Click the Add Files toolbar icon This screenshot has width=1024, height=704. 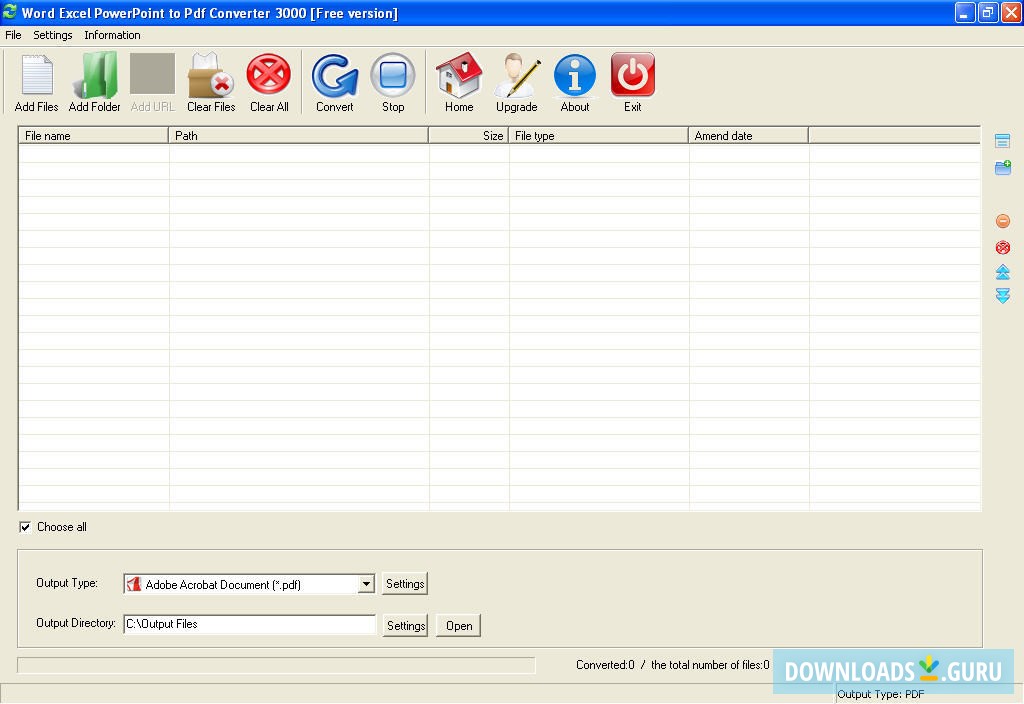pyautogui.click(x=37, y=74)
